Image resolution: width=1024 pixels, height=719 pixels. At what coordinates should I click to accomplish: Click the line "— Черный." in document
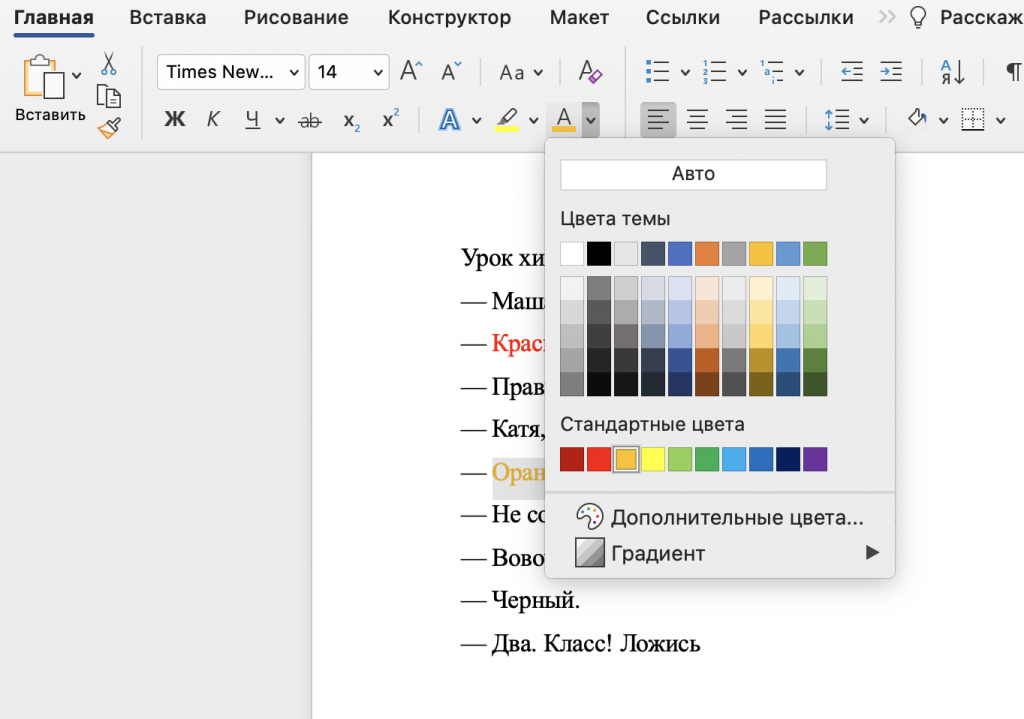pyautogui.click(x=520, y=599)
